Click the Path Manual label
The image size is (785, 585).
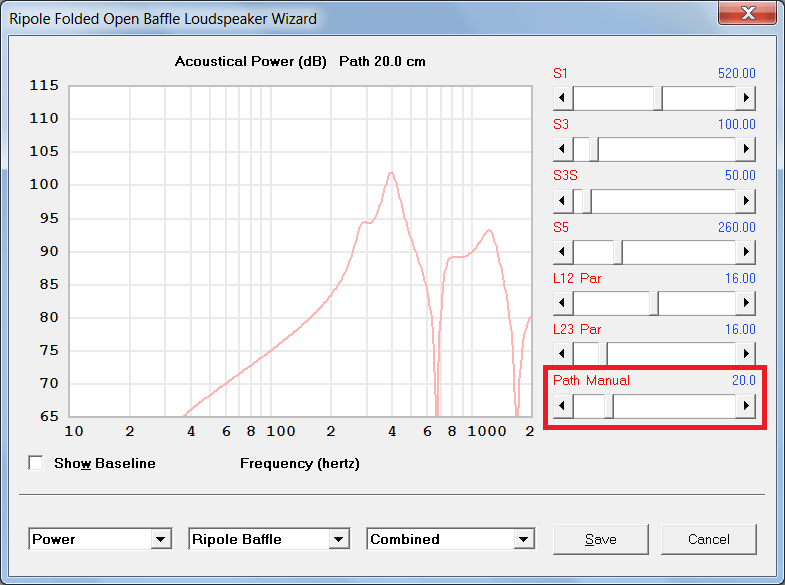pos(591,380)
